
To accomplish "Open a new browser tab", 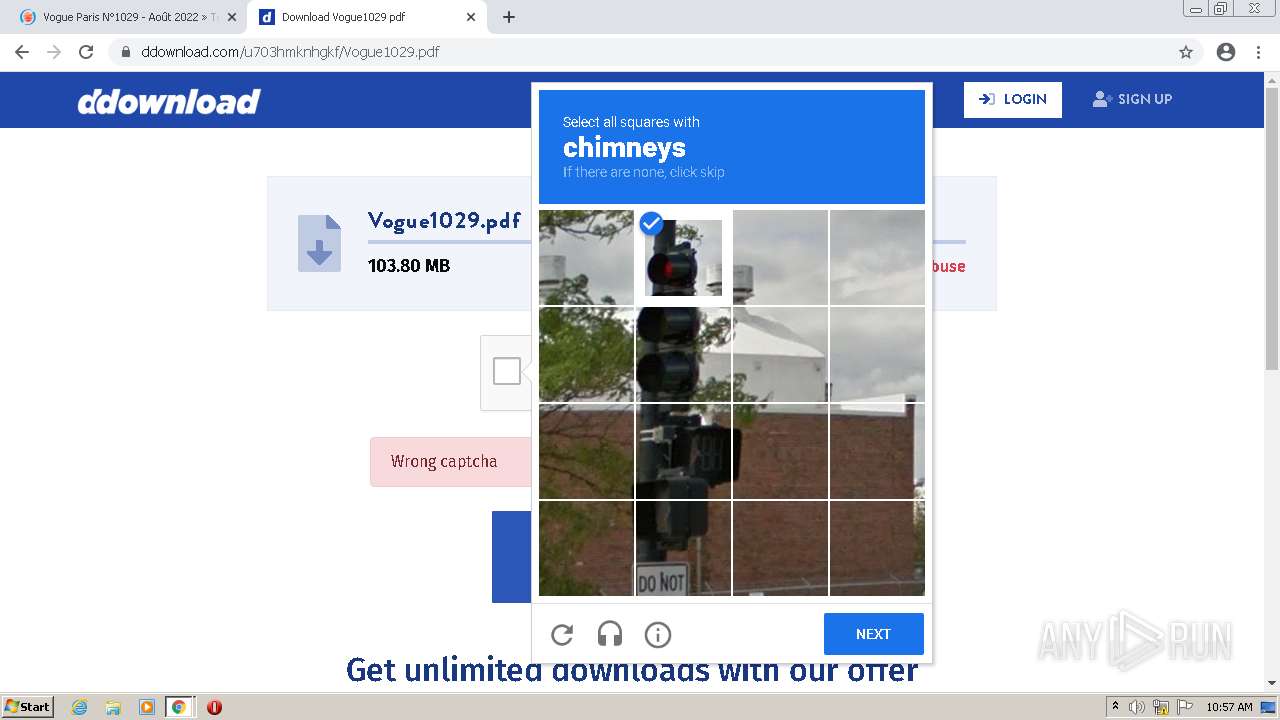I will pyautogui.click(x=509, y=17).
